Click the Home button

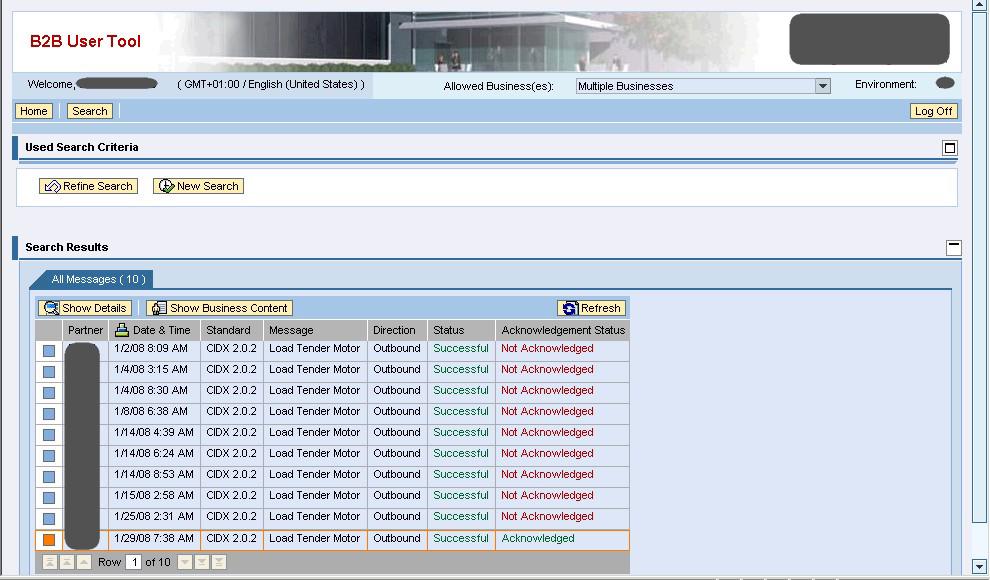33,111
